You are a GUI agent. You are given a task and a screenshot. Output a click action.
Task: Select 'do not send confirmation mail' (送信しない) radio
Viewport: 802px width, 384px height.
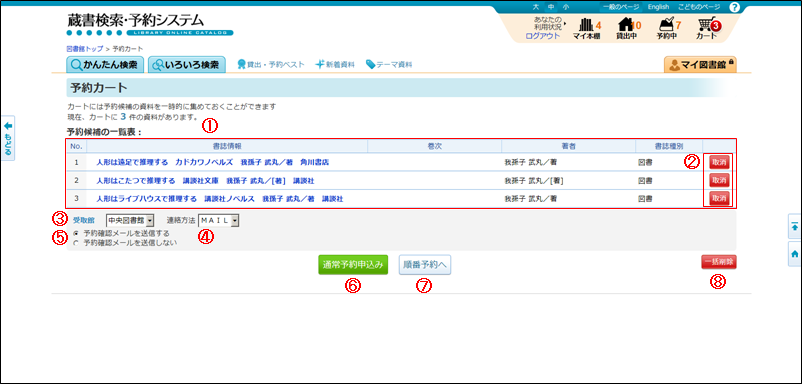pos(76,243)
